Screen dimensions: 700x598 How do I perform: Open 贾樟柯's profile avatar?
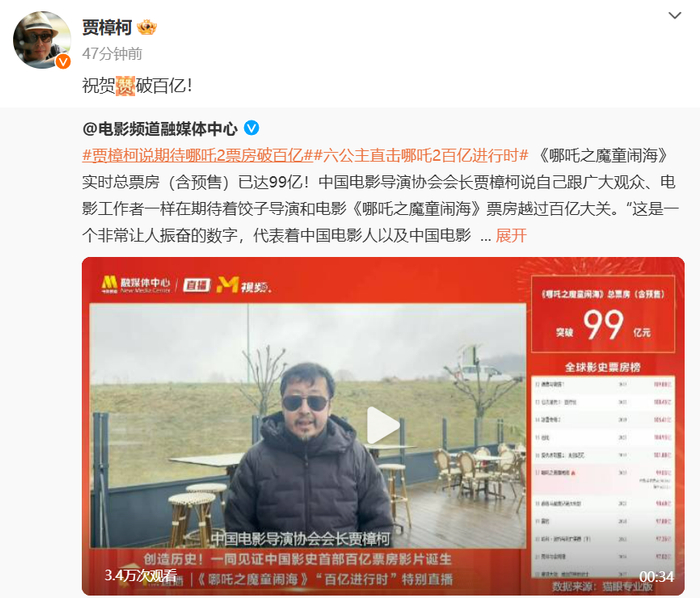(42, 40)
